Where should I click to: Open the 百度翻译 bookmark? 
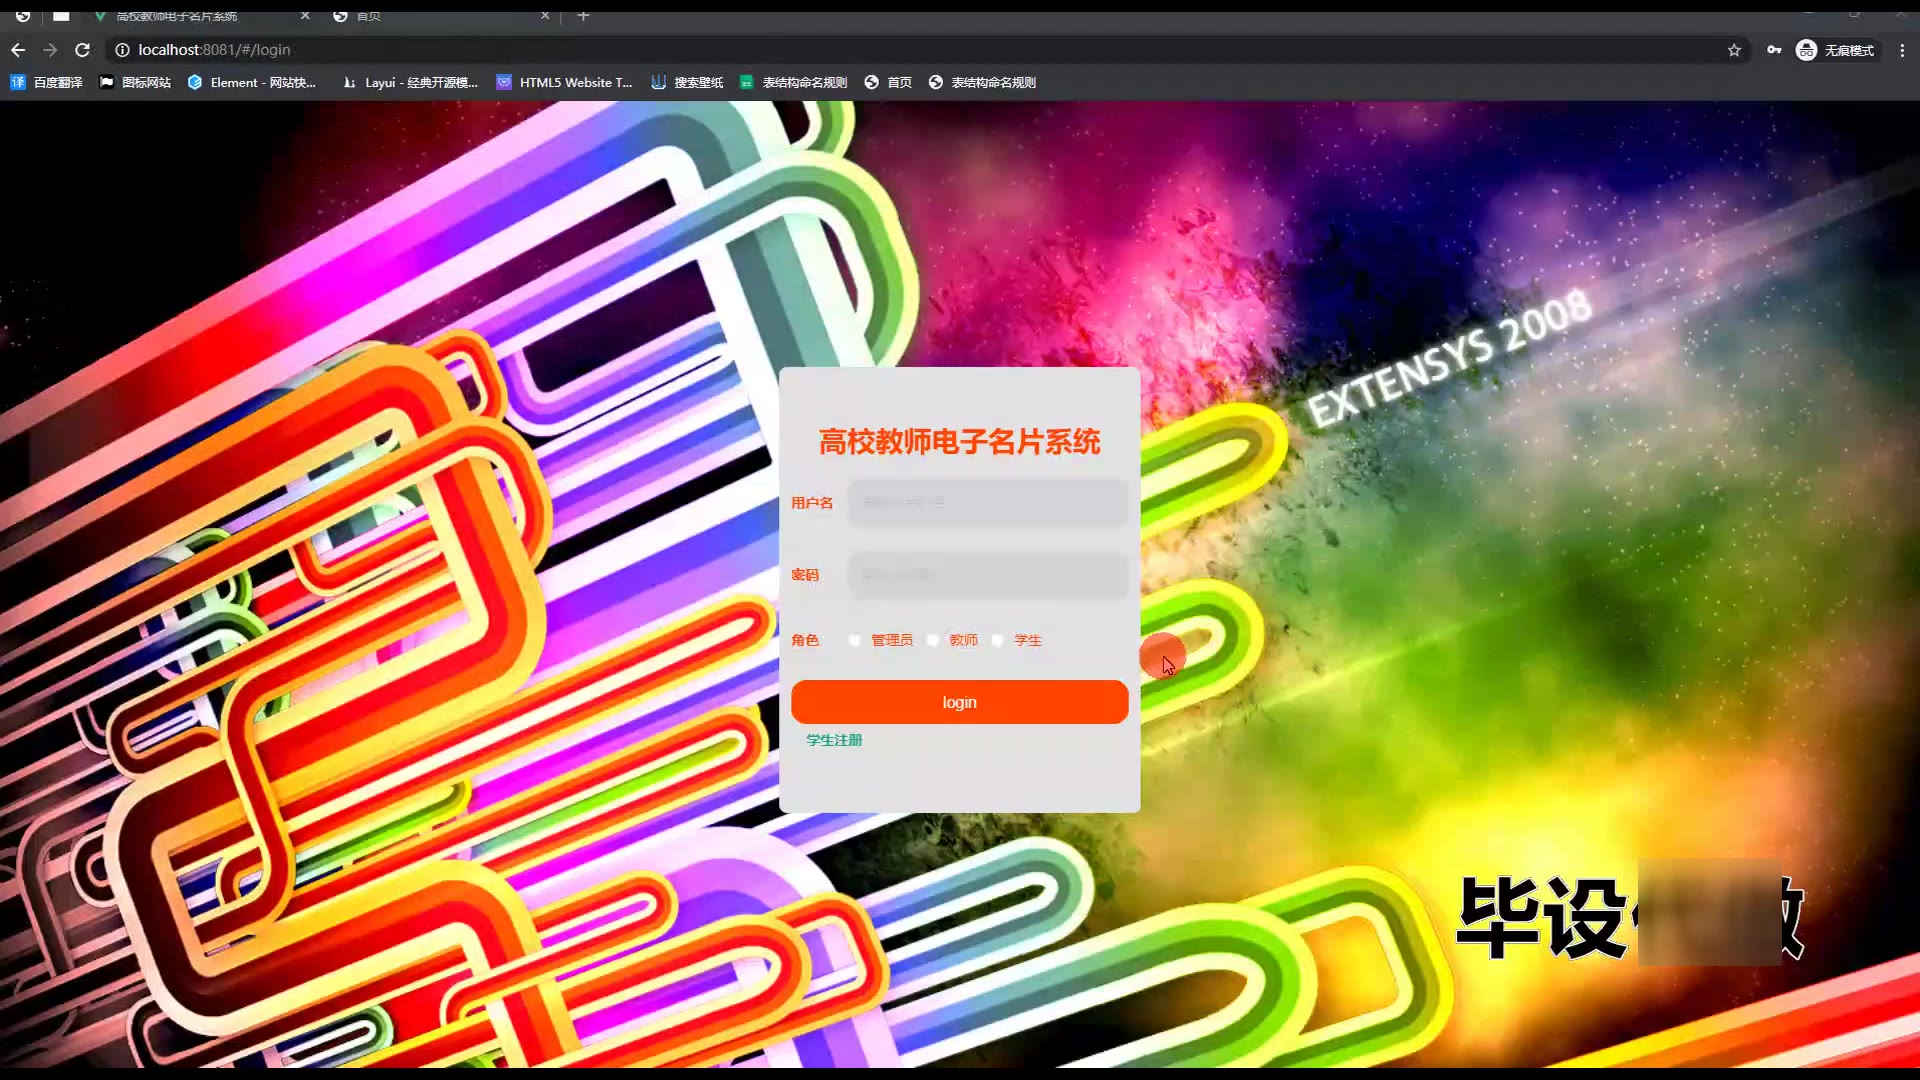pyautogui.click(x=46, y=82)
